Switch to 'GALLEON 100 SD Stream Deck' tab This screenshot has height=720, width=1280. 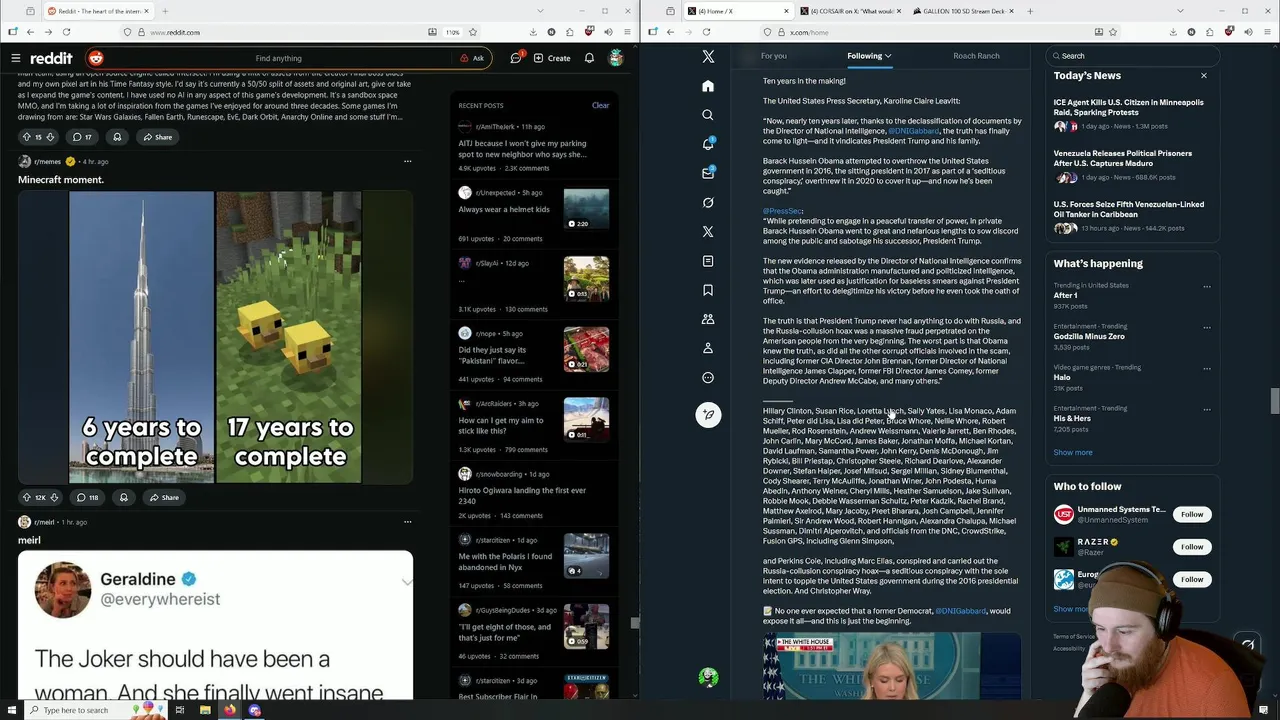964,11
